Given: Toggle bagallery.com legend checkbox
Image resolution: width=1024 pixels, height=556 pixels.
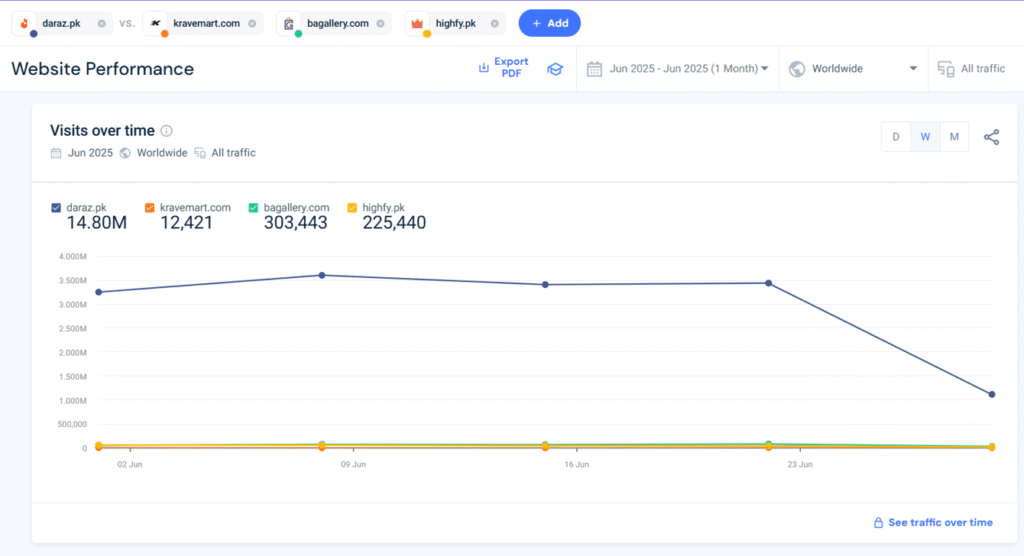Looking at the screenshot, I should (x=254, y=208).
